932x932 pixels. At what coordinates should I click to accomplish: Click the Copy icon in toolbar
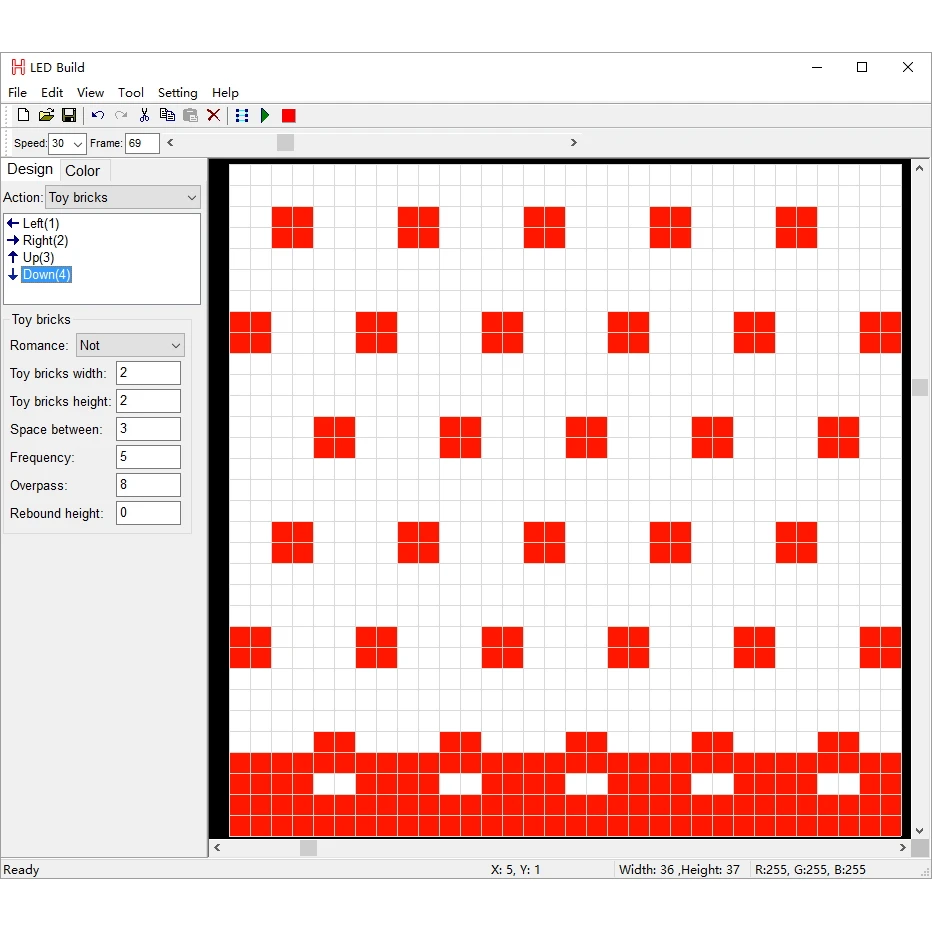coord(167,115)
